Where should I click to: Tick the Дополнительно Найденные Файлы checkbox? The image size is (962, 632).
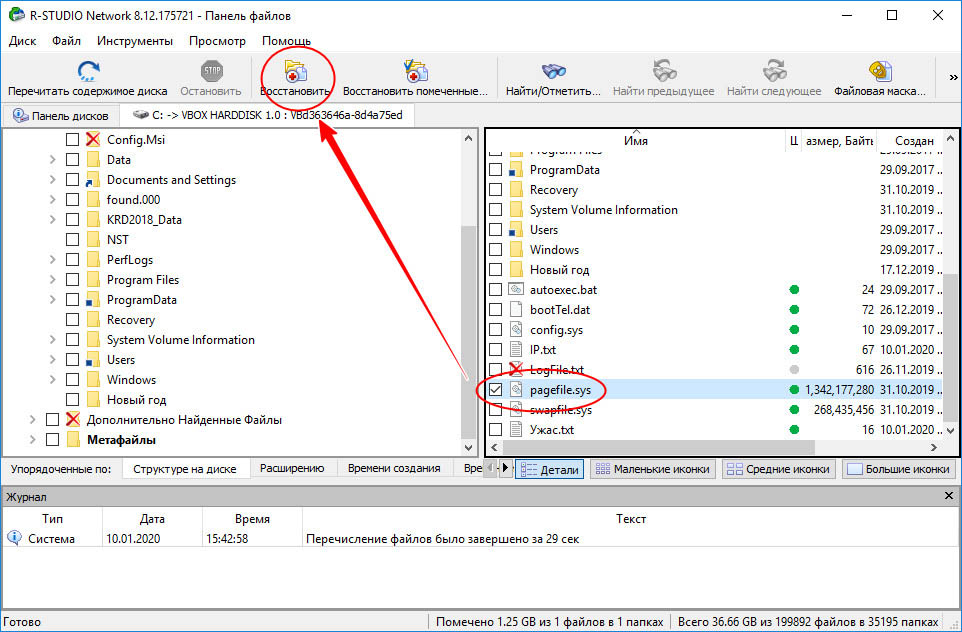[53, 420]
